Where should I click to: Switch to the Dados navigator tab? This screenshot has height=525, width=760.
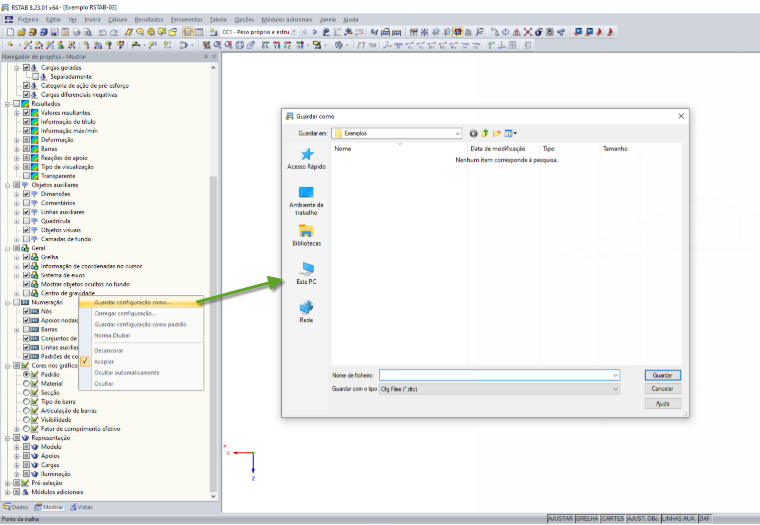16,507
